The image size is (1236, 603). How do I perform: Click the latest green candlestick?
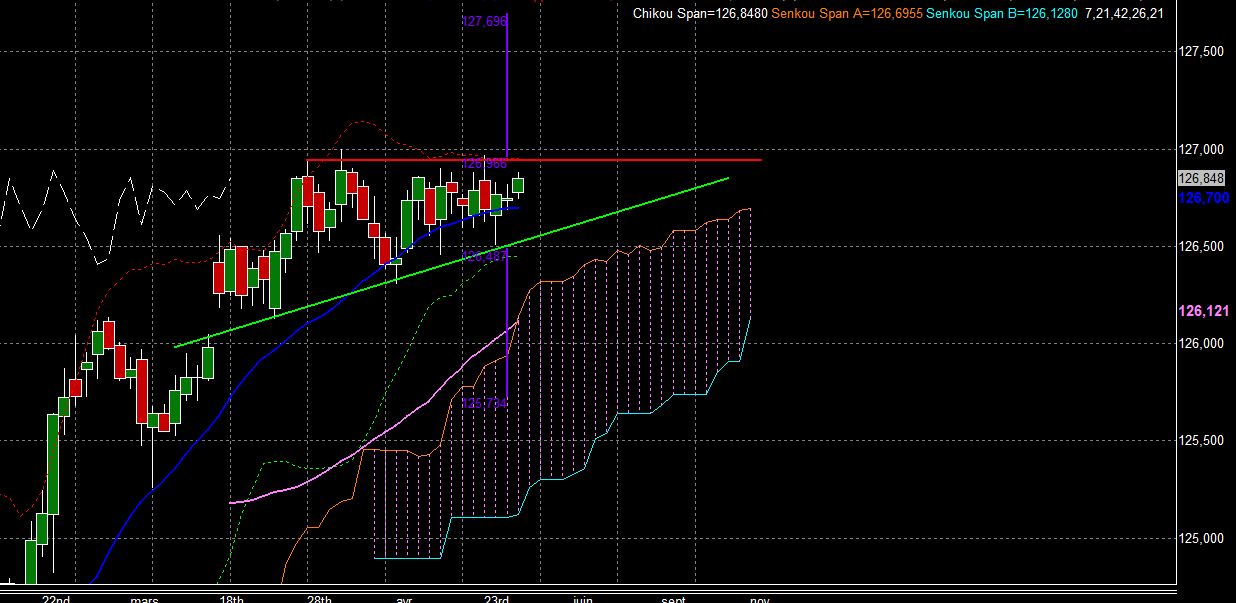(519, 184)
